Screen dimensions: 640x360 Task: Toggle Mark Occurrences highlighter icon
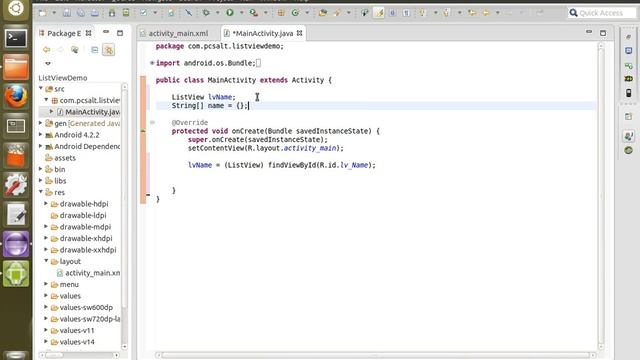(x=379, y=13)
